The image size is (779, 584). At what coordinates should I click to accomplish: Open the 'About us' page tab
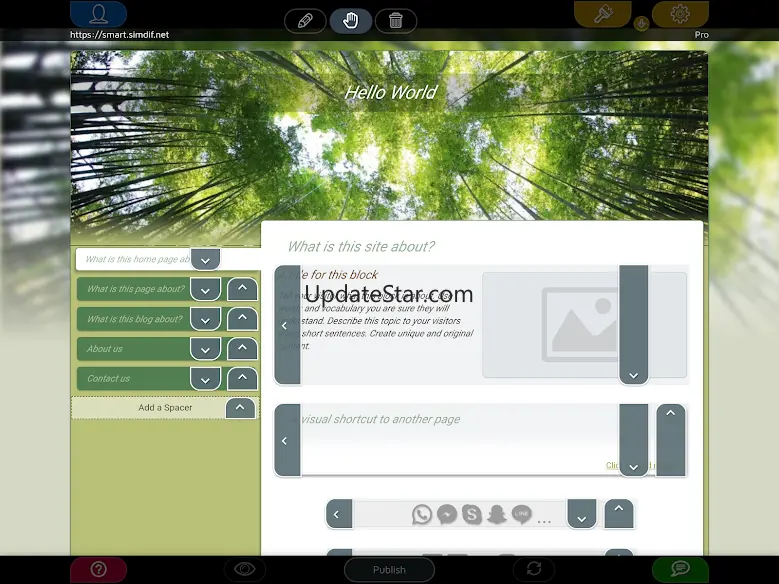pos(133,349)
